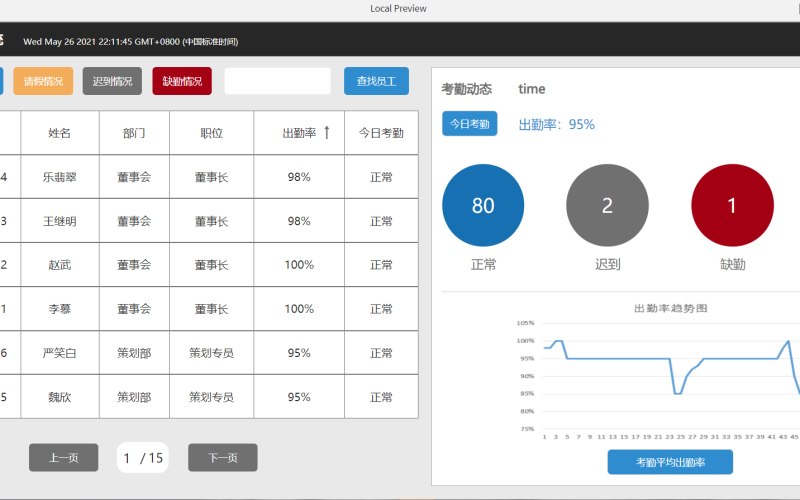
Task: Select the gray 2 迟到 circle
Action: tap(607, 205)
